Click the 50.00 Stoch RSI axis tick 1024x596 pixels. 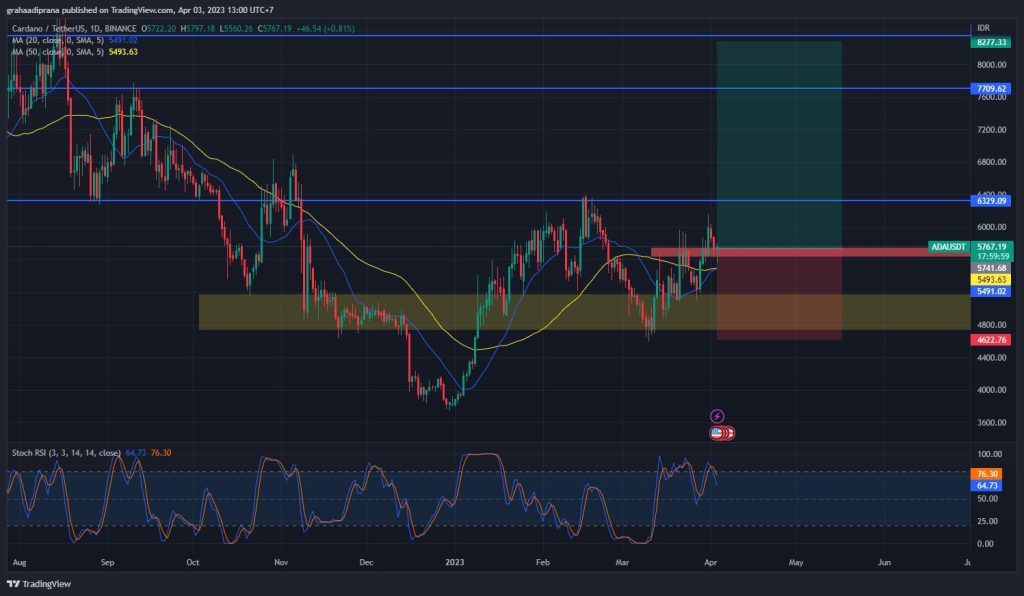tap(987, 499)
